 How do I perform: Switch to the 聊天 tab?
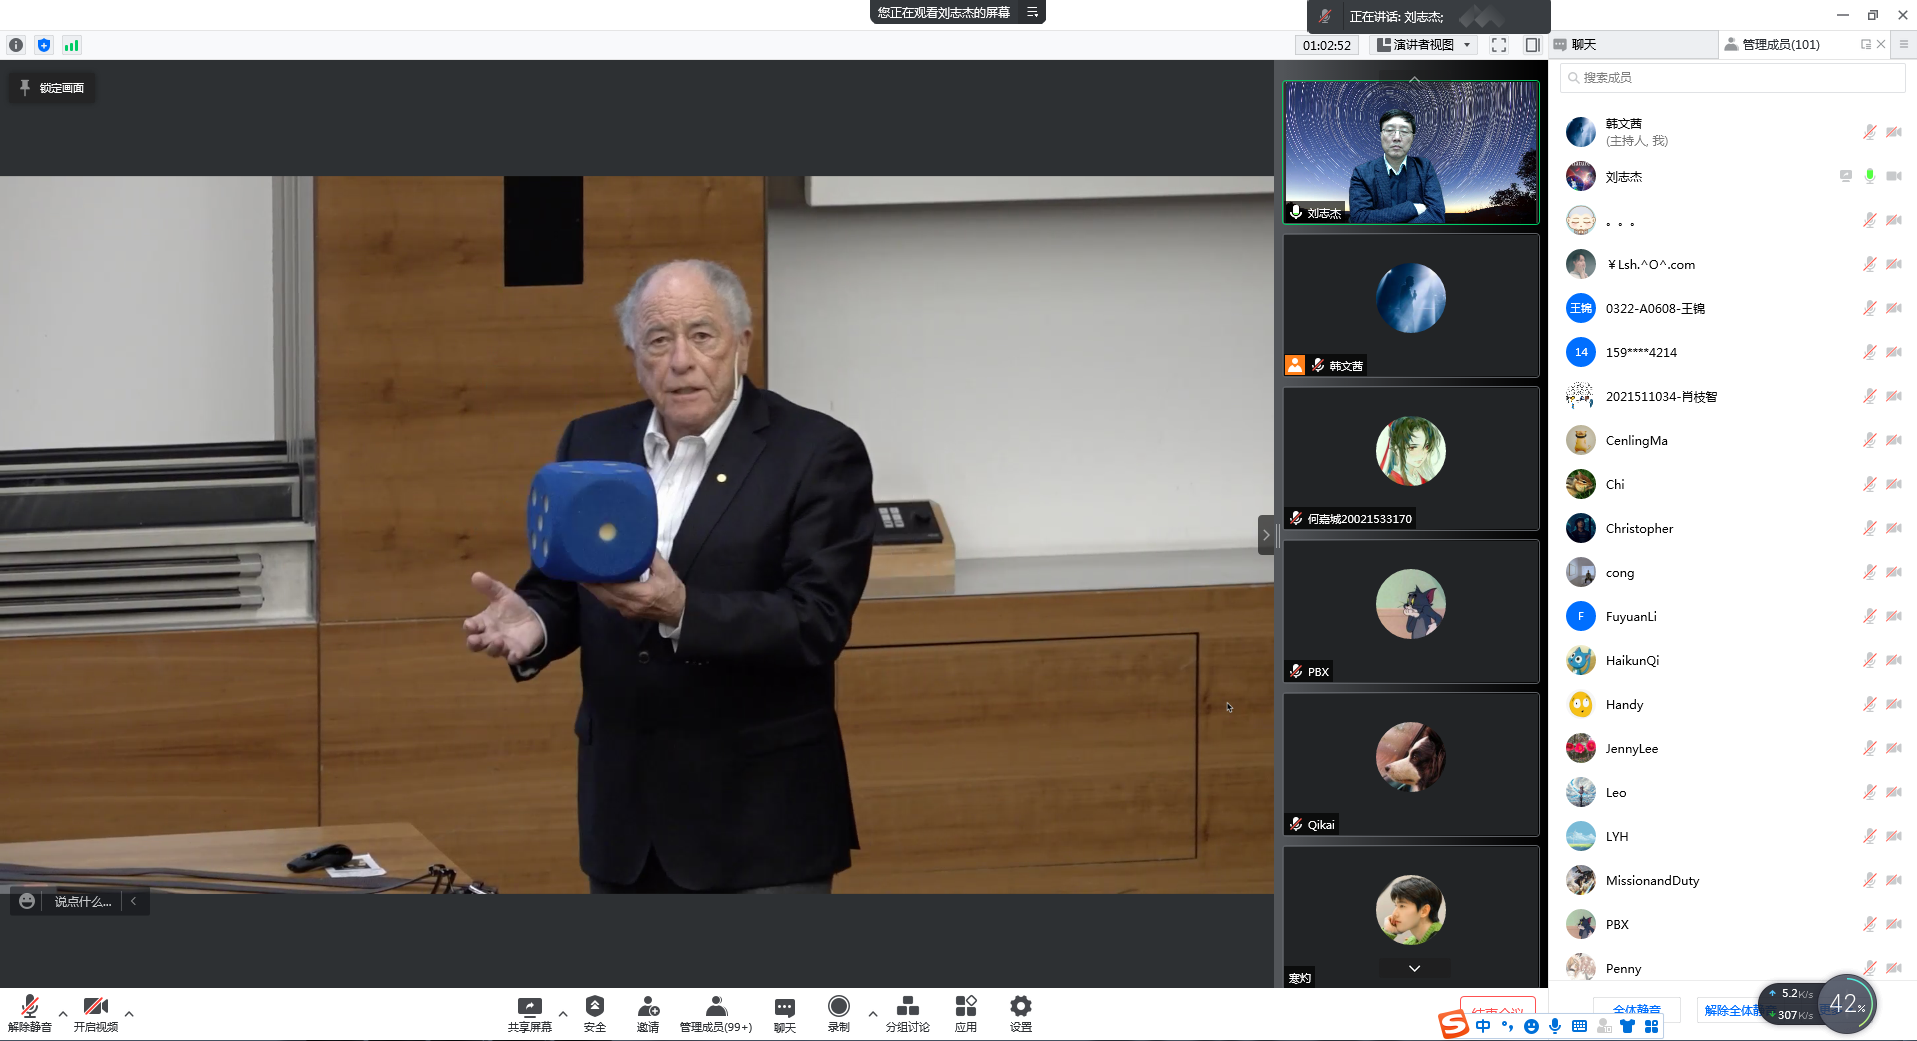tap(1632, 45)
